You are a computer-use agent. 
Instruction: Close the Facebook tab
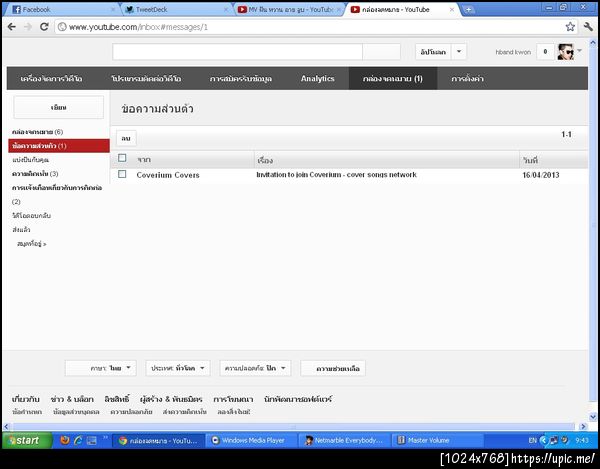click(113, 10)
